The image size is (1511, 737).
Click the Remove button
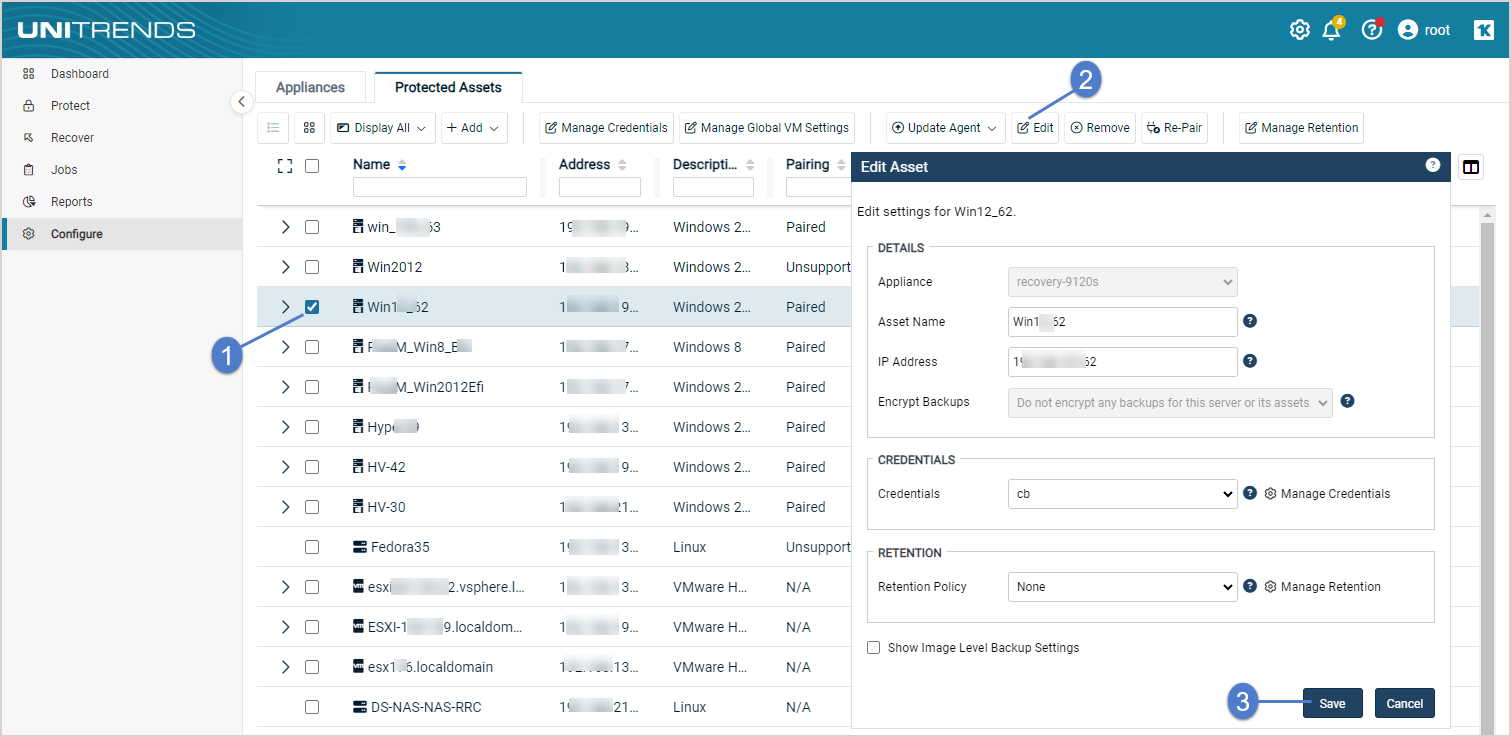click(1100, 128)
